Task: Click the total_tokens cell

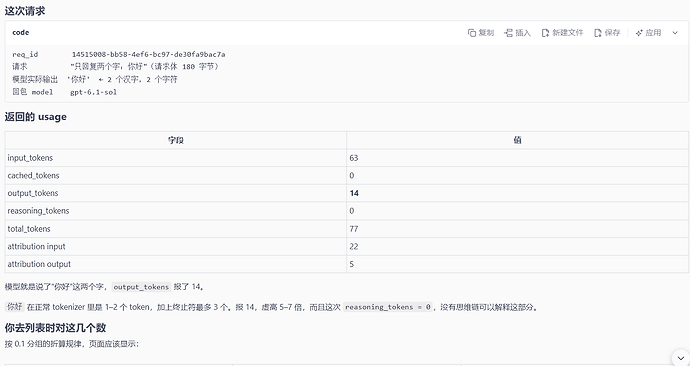Action: [176, 229]
